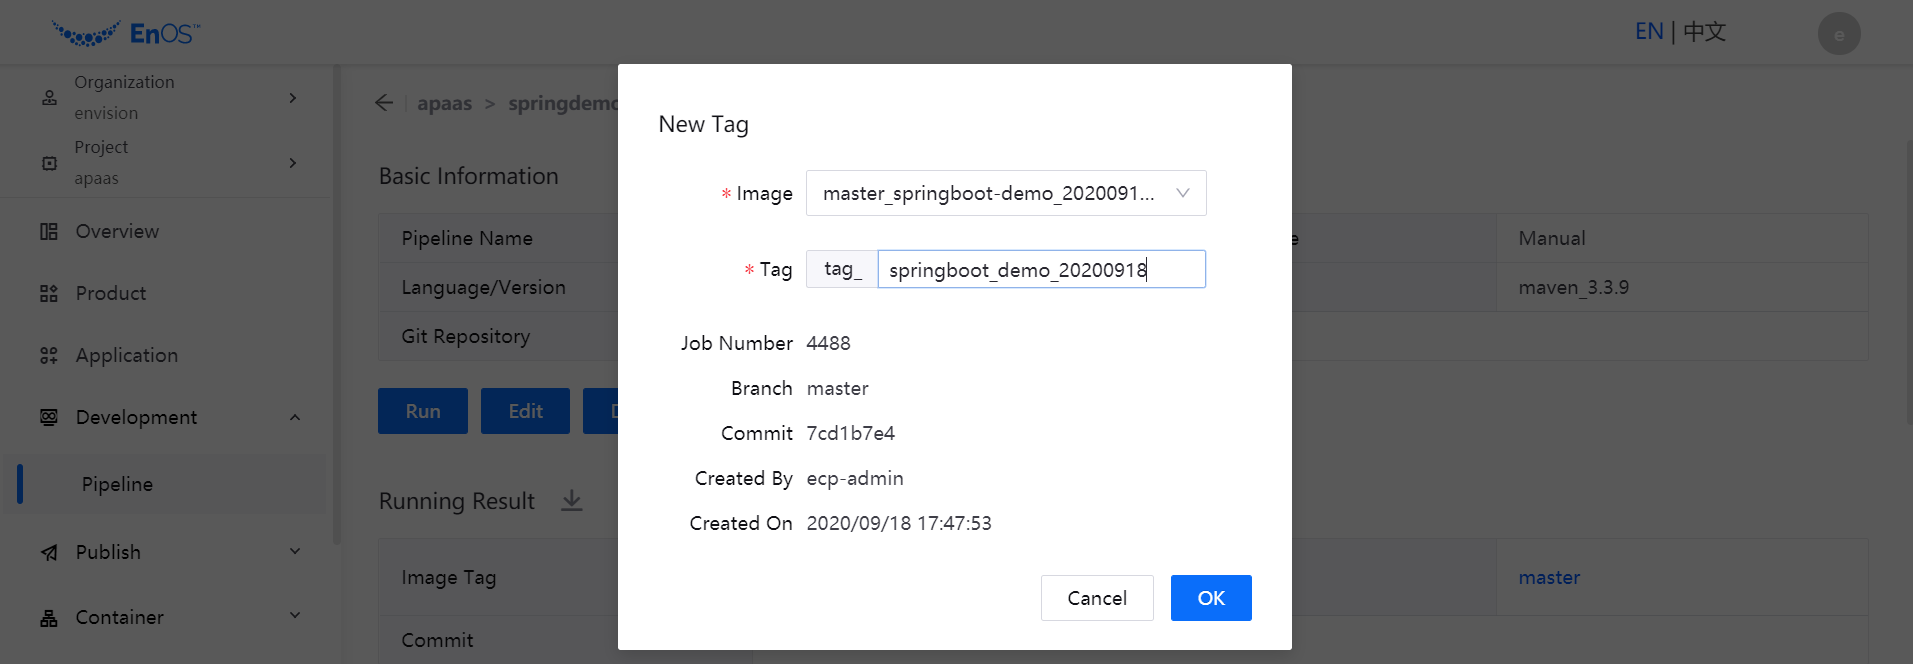
Task: Open the Image dropdown in New Tag
Action: click(x=1005, y=193)
